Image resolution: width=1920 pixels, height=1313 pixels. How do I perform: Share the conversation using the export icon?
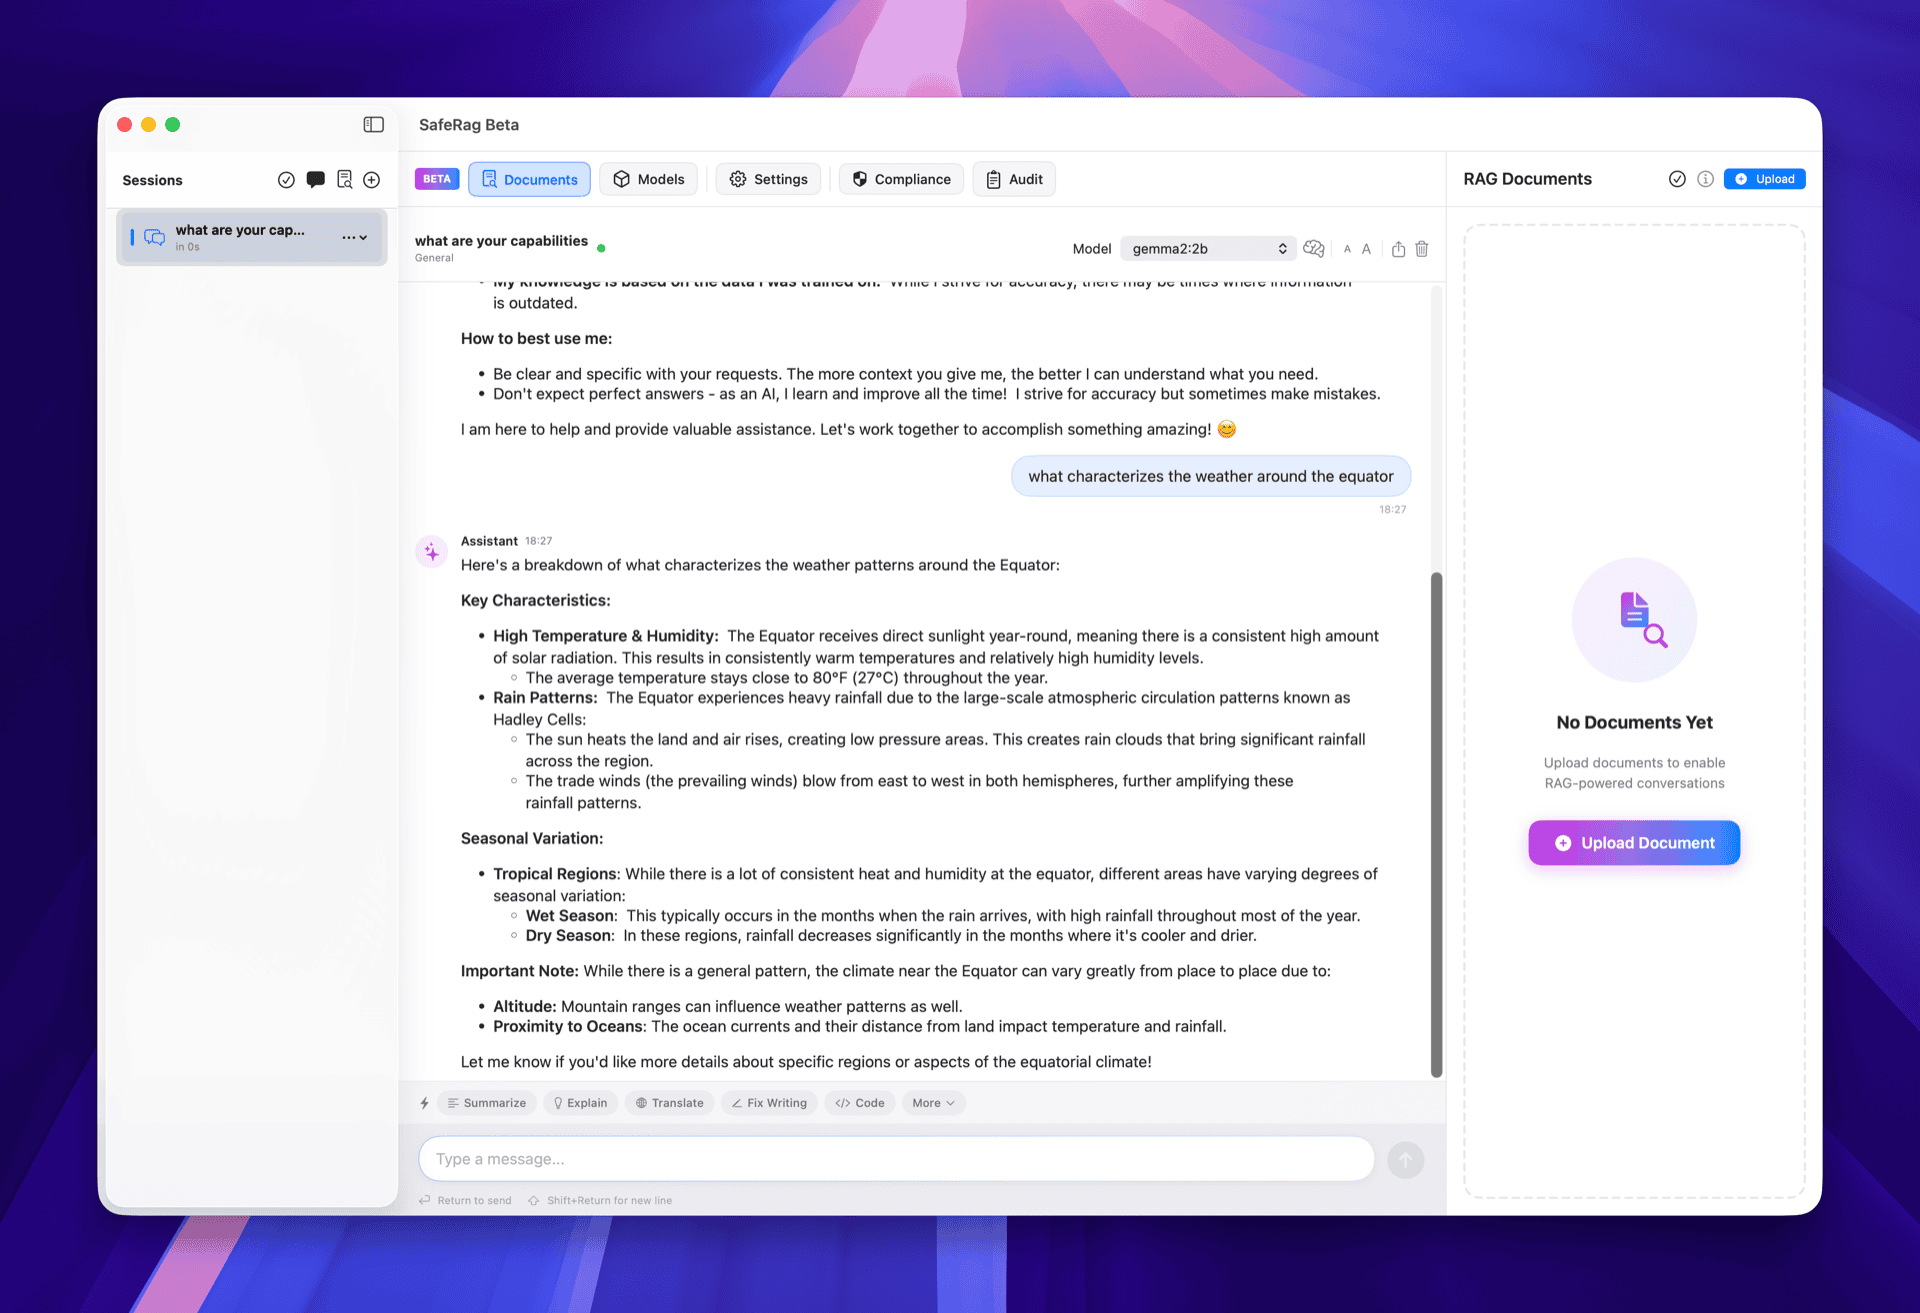pos(1397,249)
